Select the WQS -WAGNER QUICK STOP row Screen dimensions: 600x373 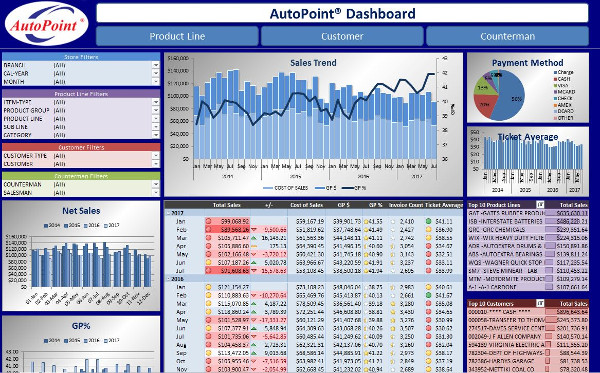(528, 262)
